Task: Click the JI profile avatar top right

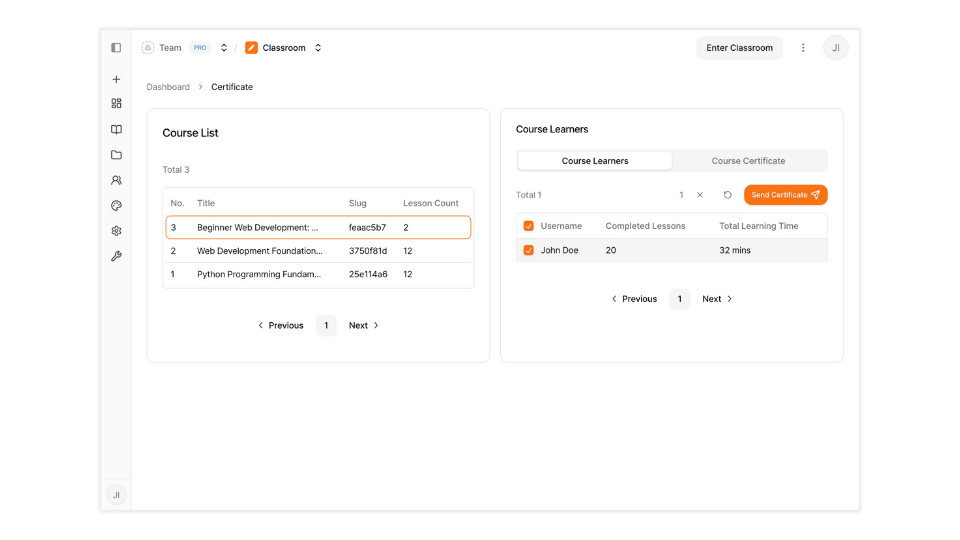Action: click(836, 48)
